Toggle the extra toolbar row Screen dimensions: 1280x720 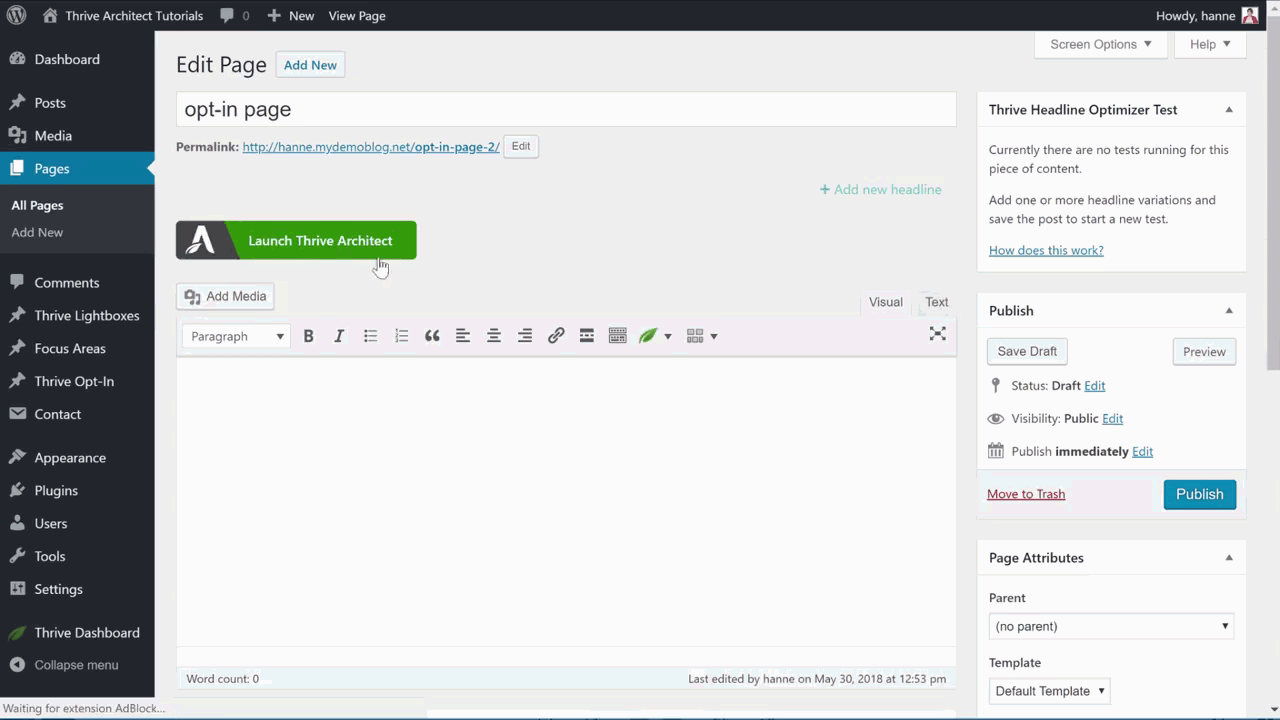click(618, 336)
